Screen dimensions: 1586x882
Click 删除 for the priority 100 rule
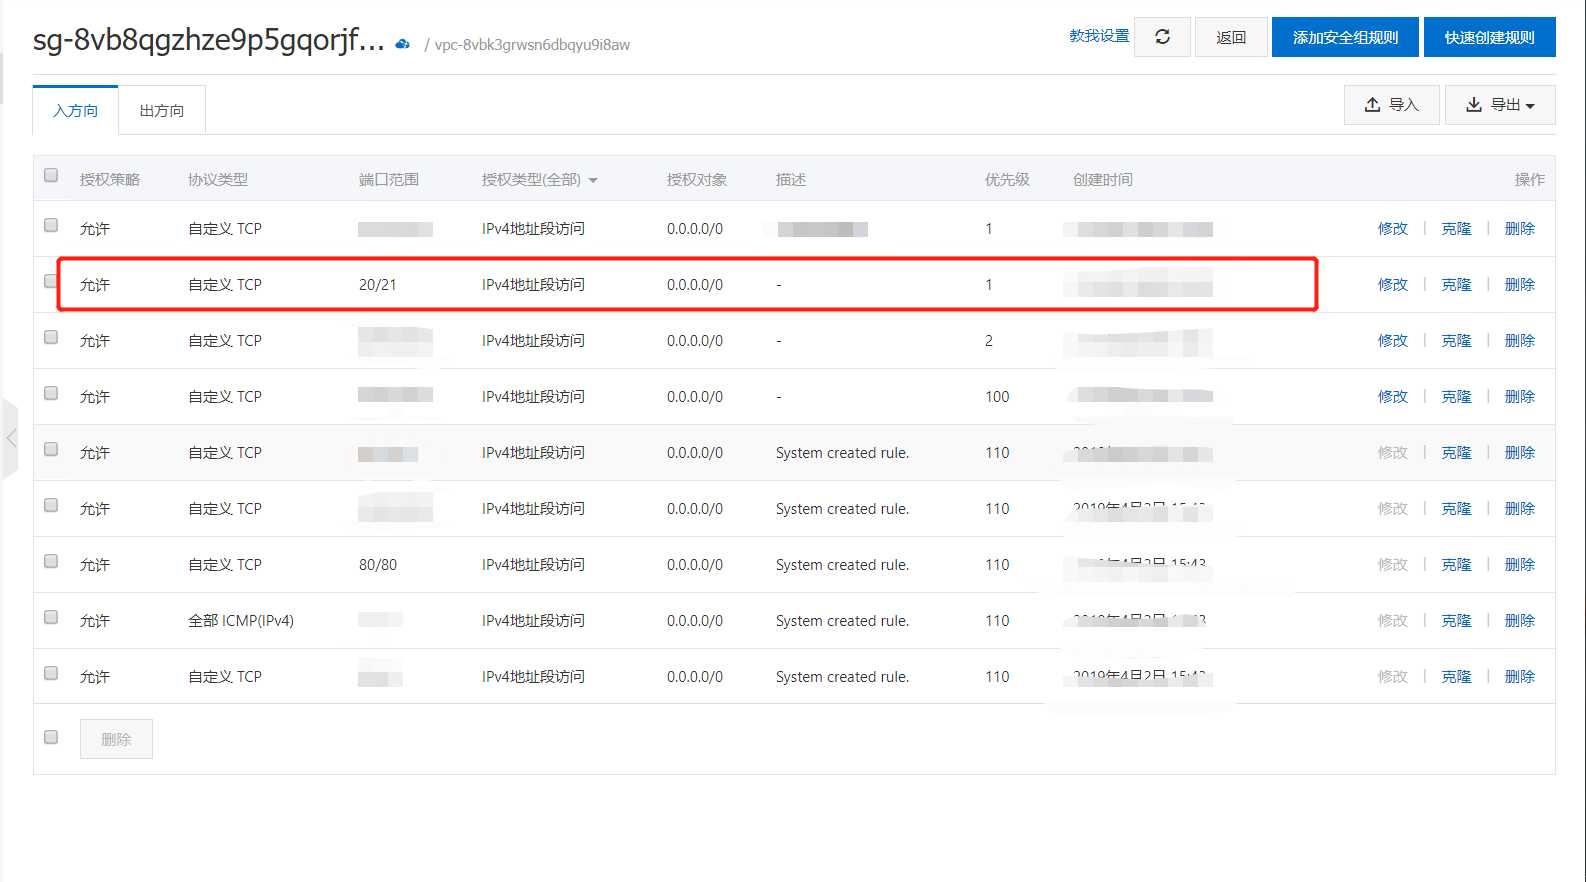pos(1520,397)
